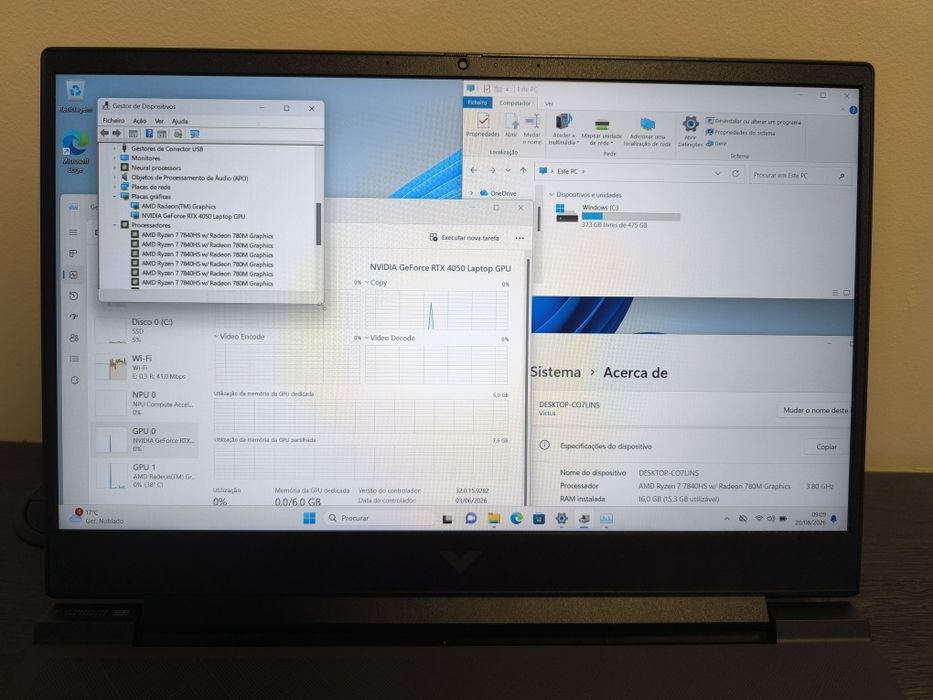This screenshot has width=933, height=700.
Task: Open the Microsoft Edge desktop shortcut
Action: 75,152
